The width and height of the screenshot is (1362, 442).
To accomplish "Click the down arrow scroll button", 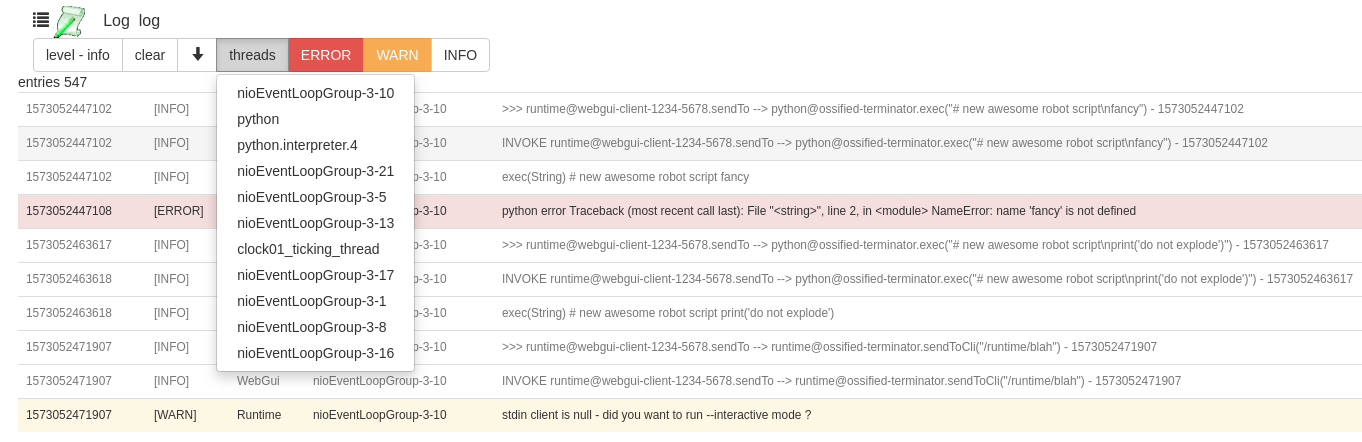I will pos(197,55).
